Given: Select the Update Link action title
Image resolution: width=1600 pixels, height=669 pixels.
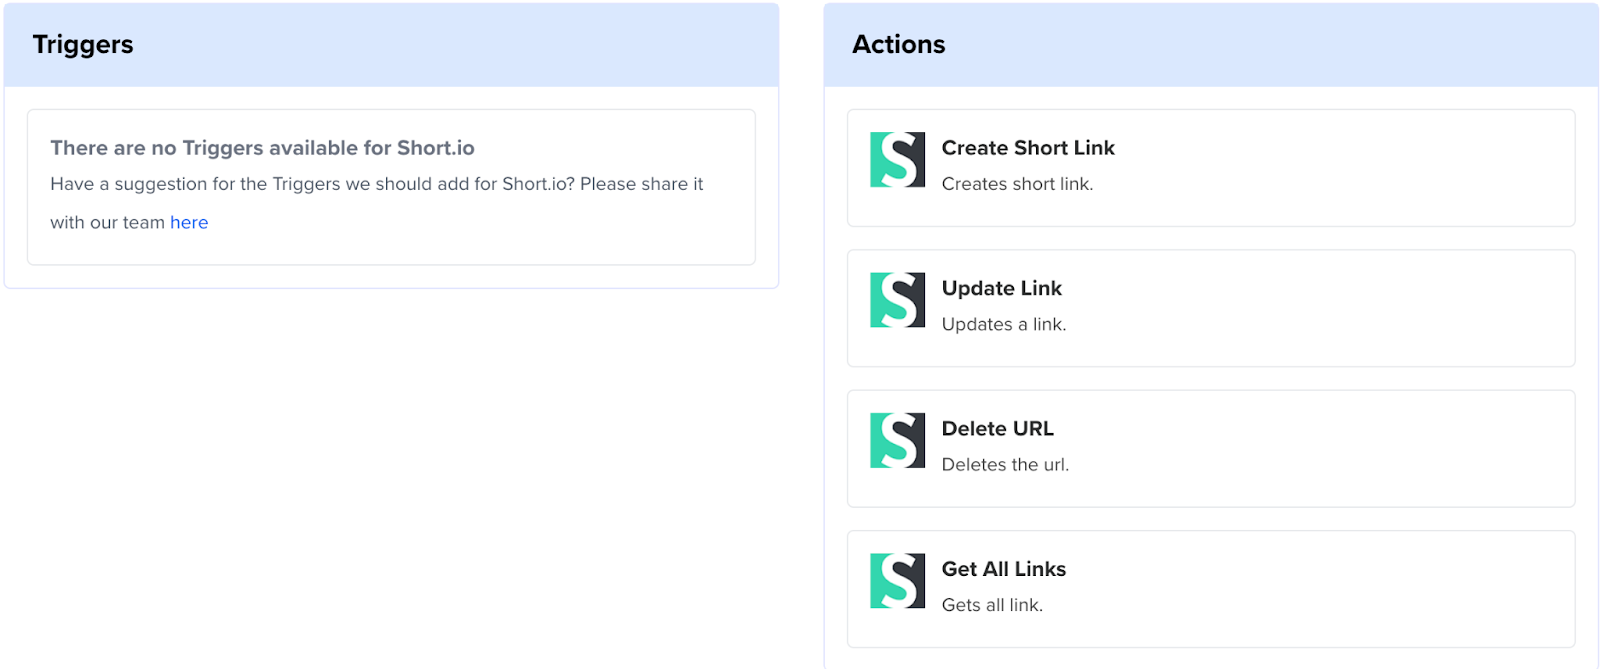Looking at the screenshot, I should click(x=1001, y=288).
